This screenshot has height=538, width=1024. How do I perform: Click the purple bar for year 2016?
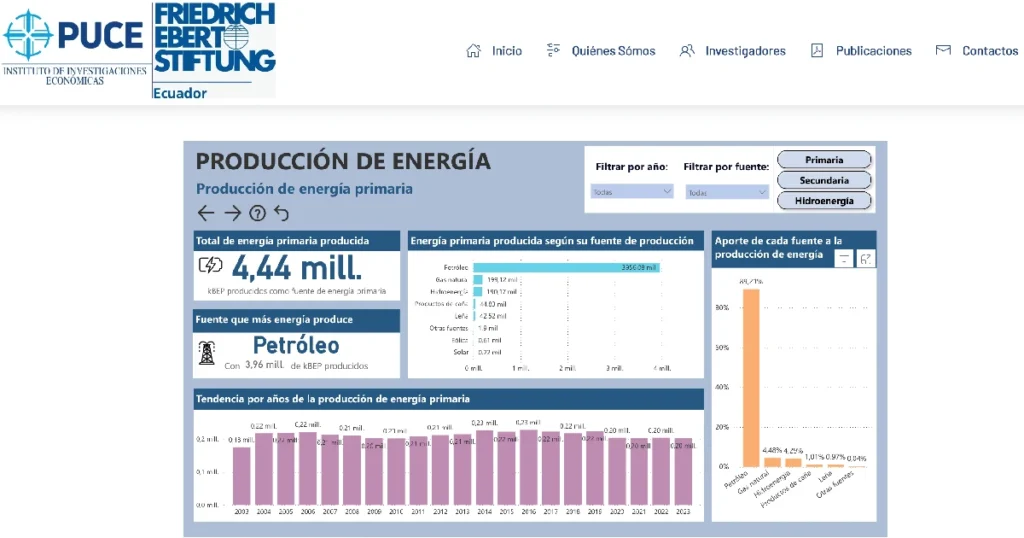pyautogui.click(x=529, y=467)
